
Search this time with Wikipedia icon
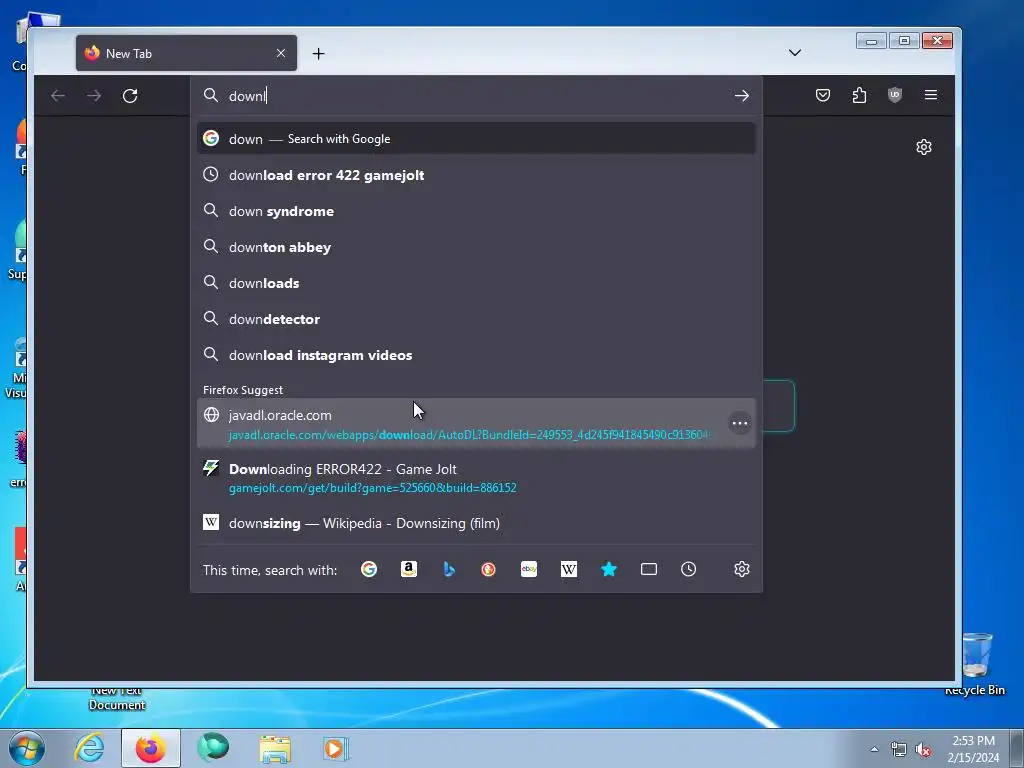click(569, 569)
